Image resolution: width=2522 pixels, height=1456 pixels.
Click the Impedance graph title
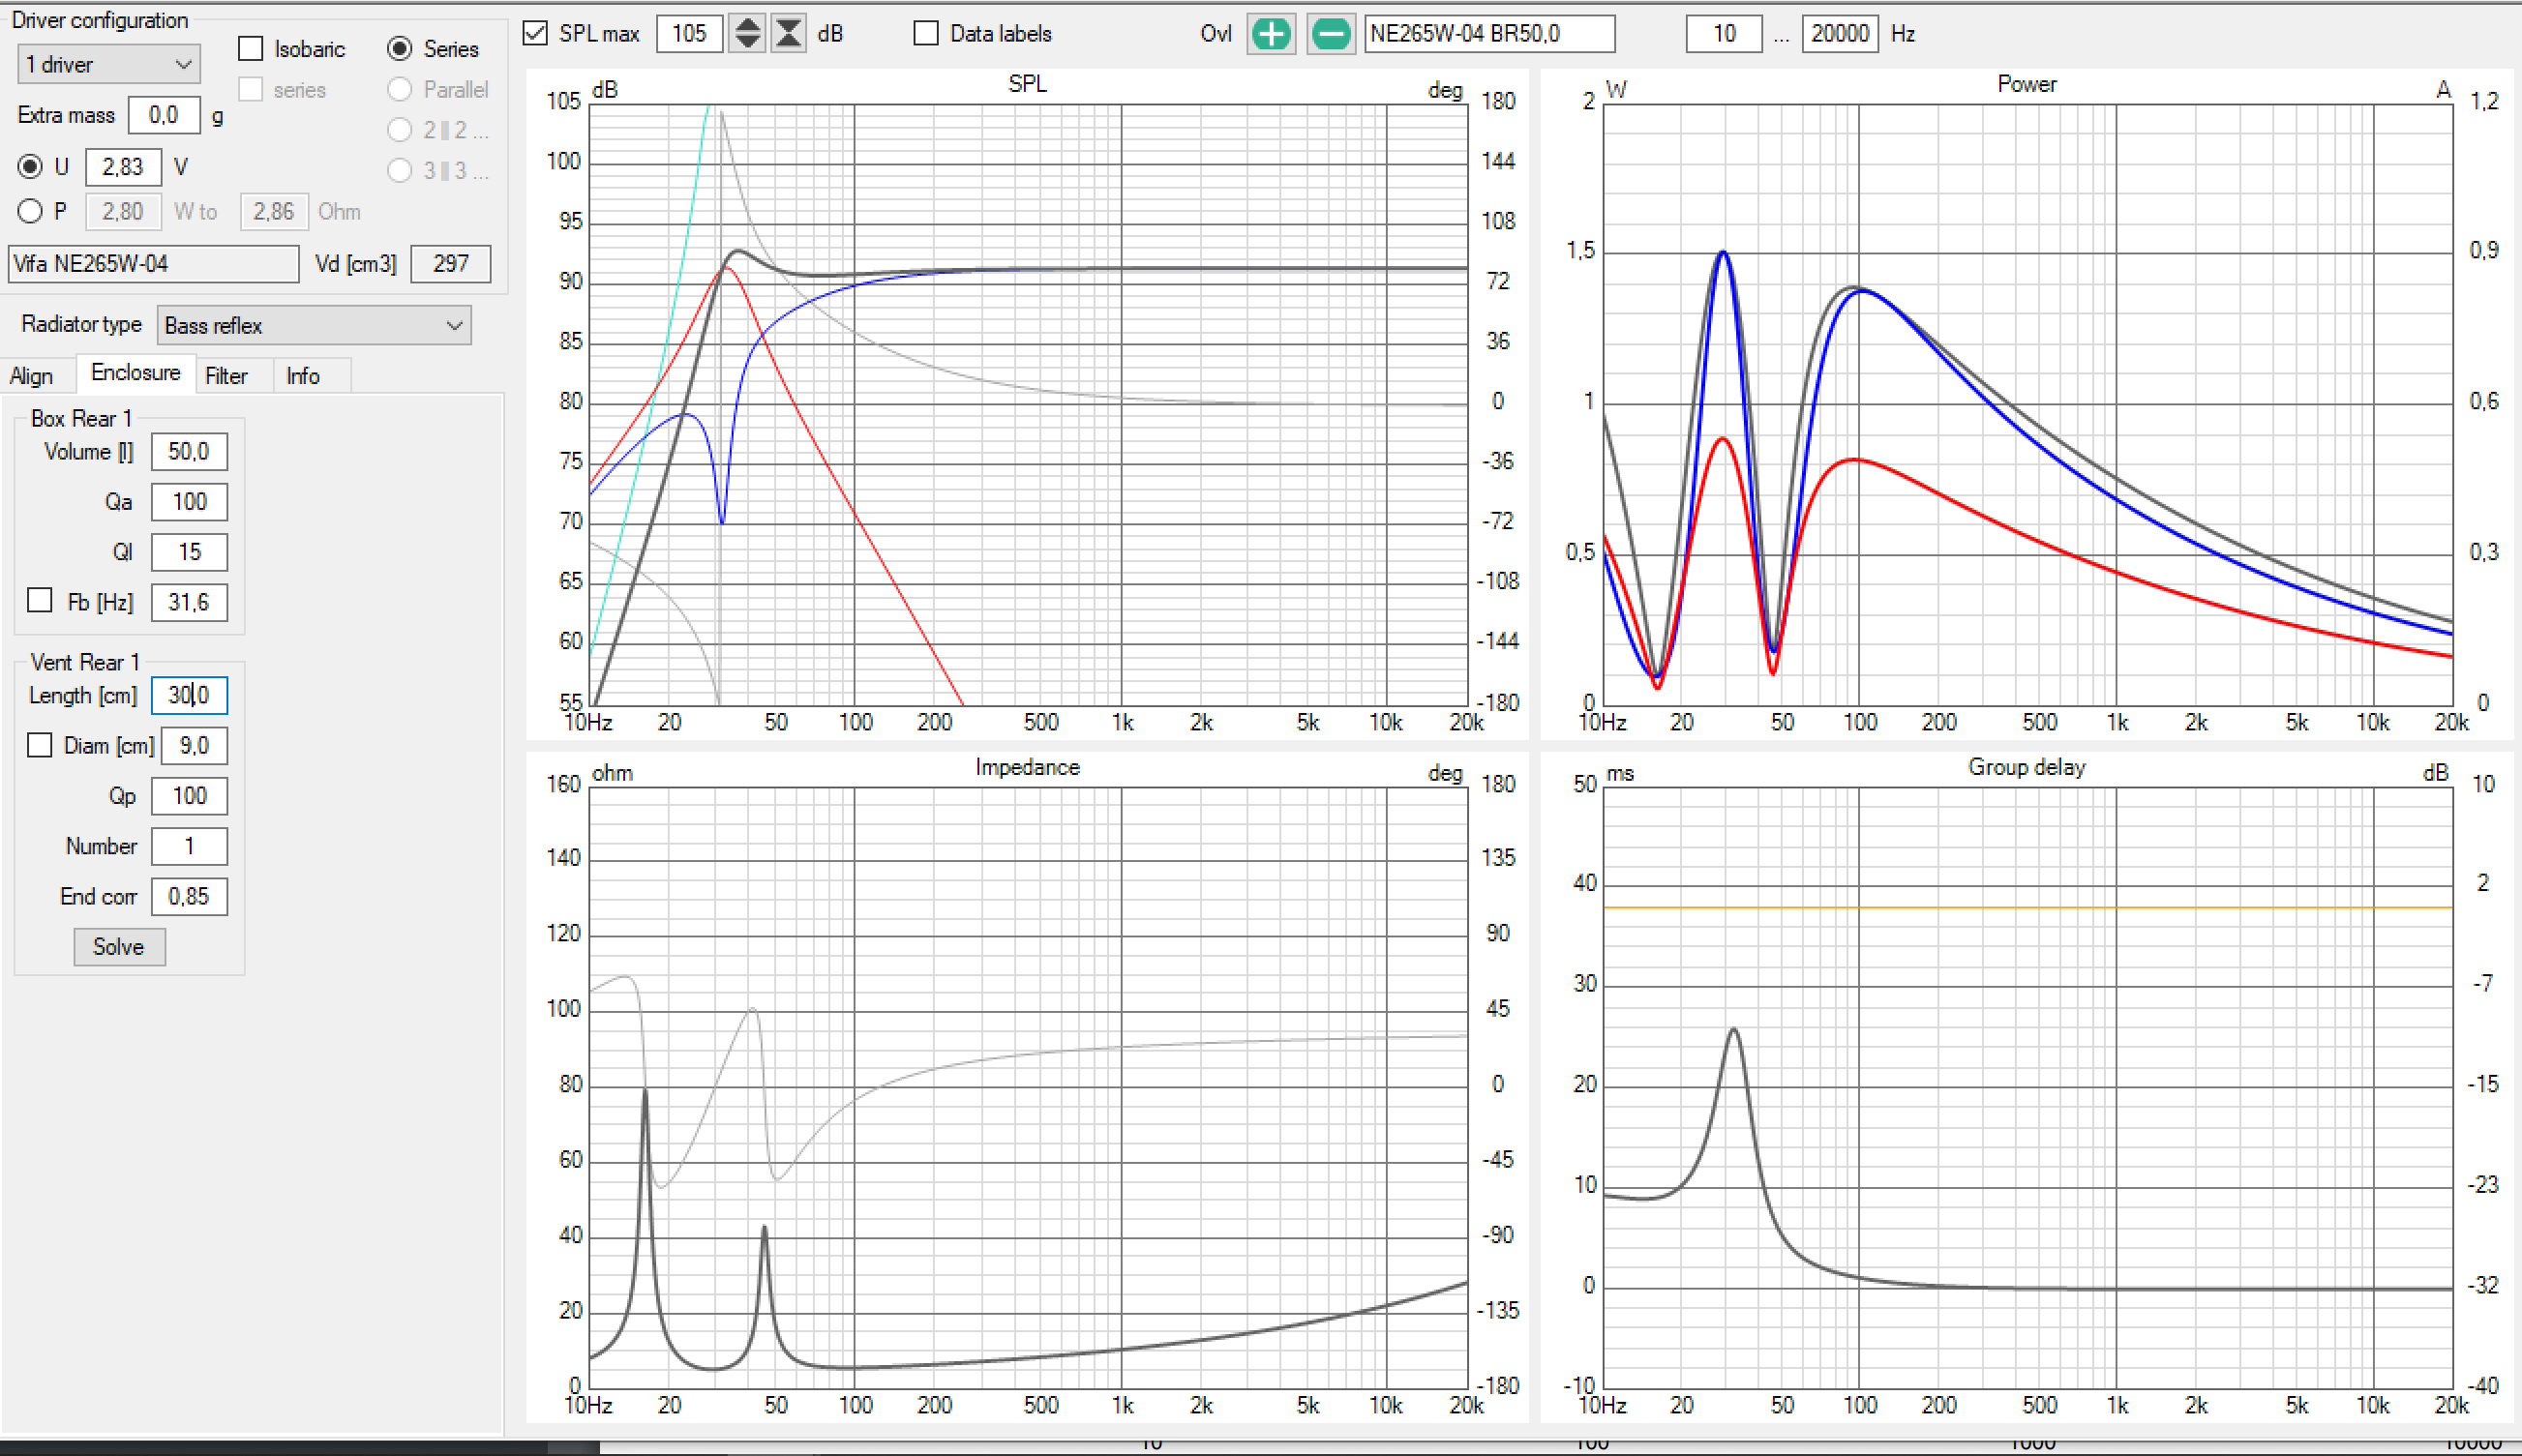coord(1027,767)
